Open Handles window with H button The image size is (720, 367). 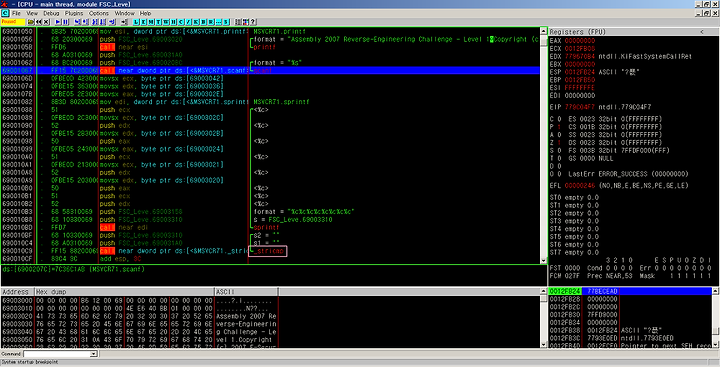point(173,22)
